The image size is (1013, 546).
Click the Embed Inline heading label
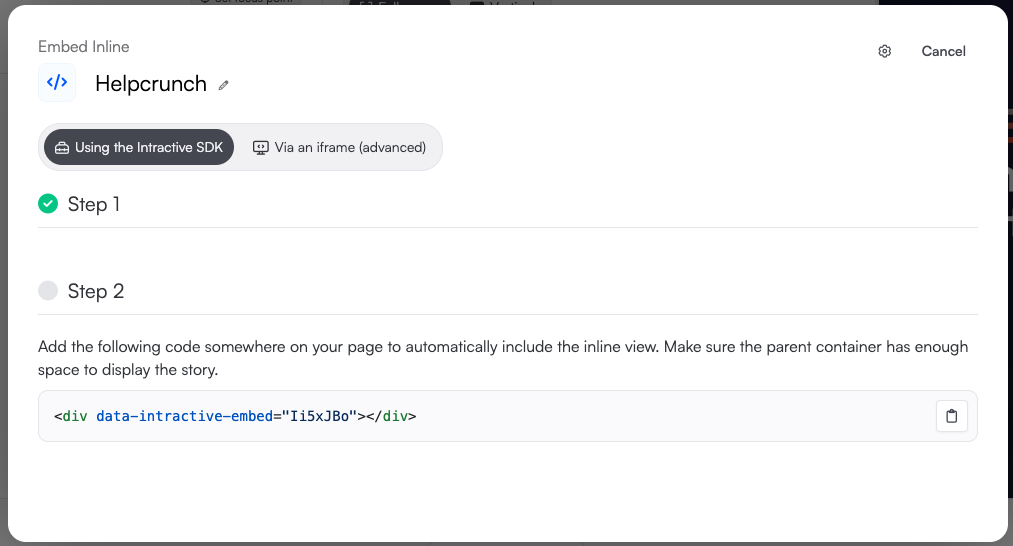84,47
